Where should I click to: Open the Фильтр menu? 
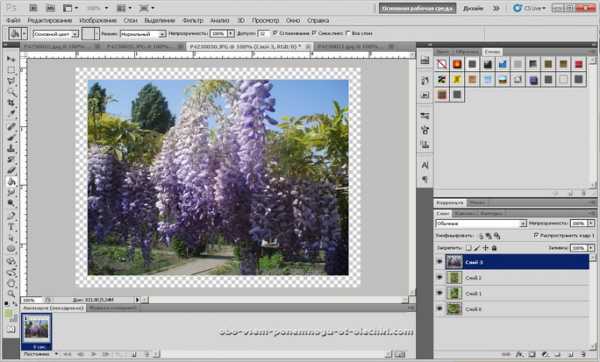click(192, 20)
